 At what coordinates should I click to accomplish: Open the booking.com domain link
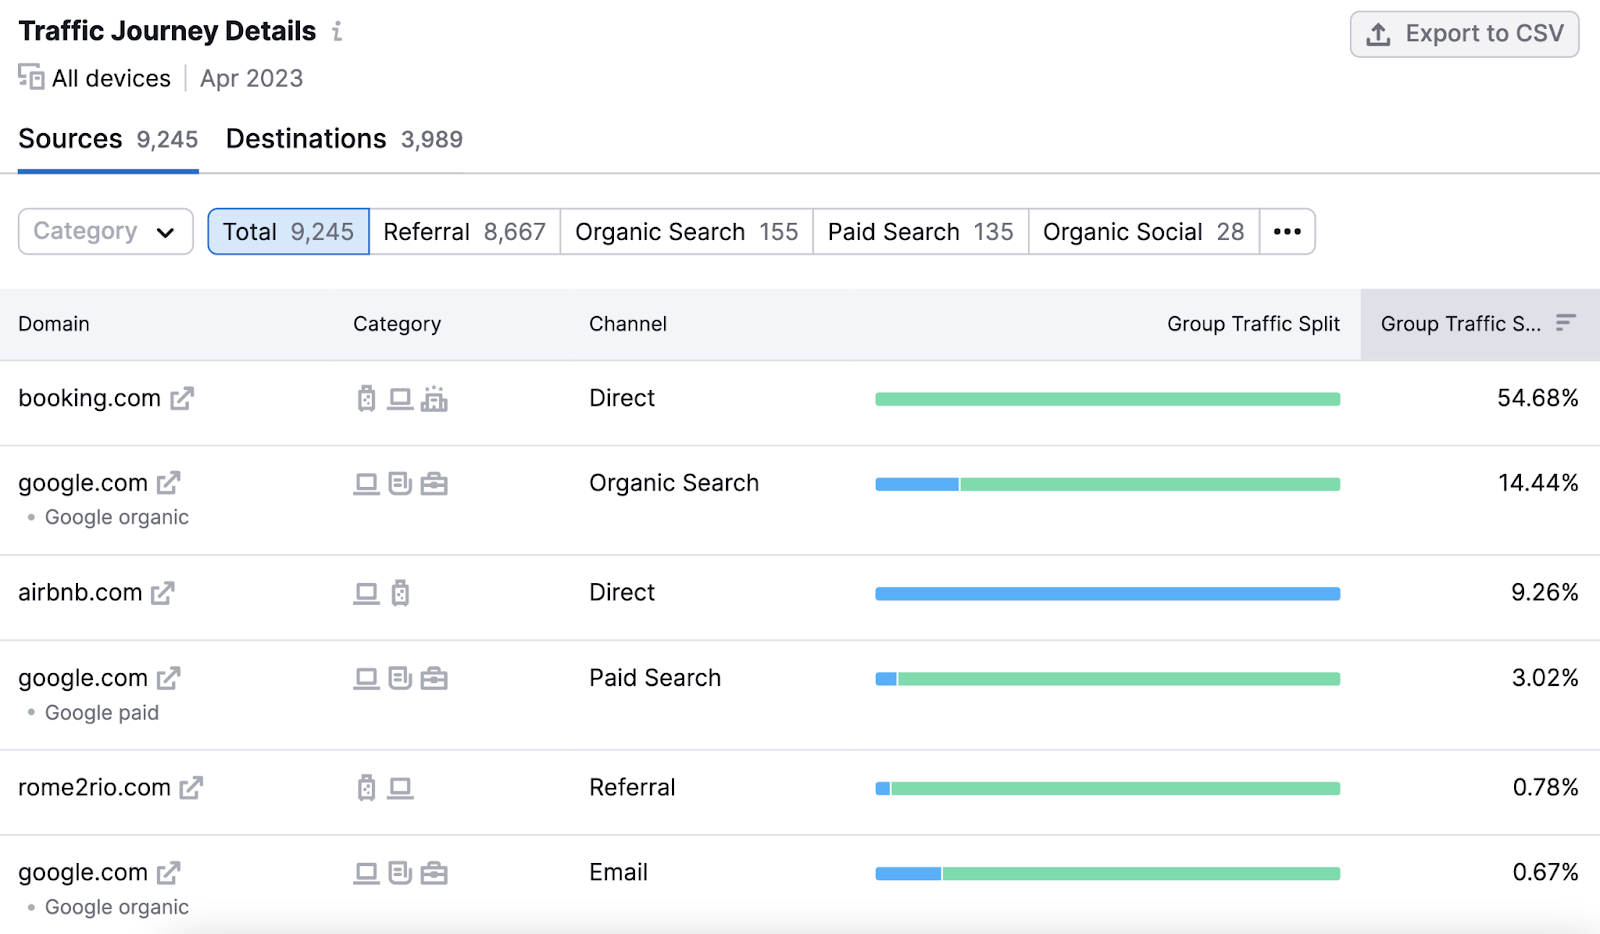tap(89, 398)
